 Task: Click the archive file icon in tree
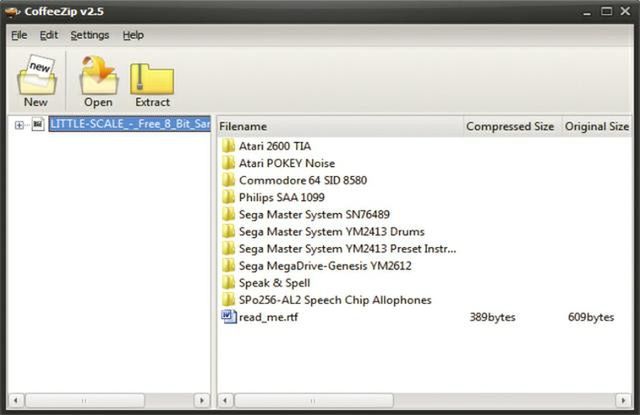38,124
